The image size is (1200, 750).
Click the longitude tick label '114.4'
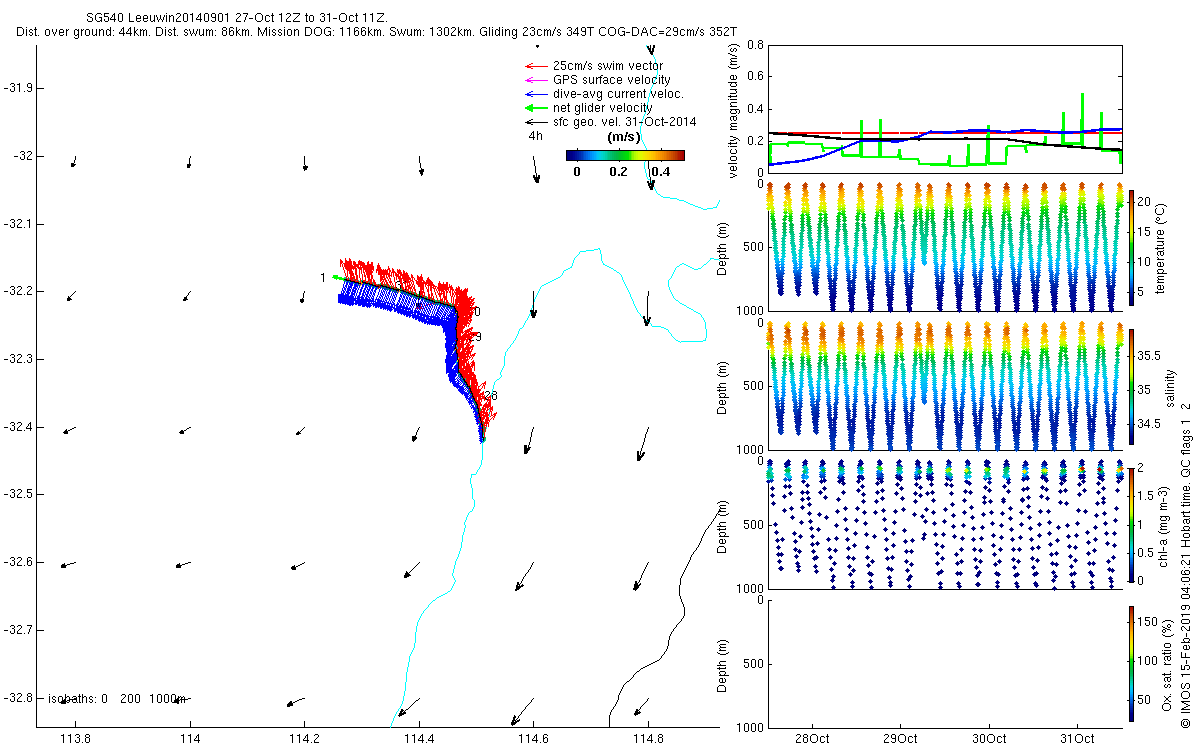tap(419, 739)
